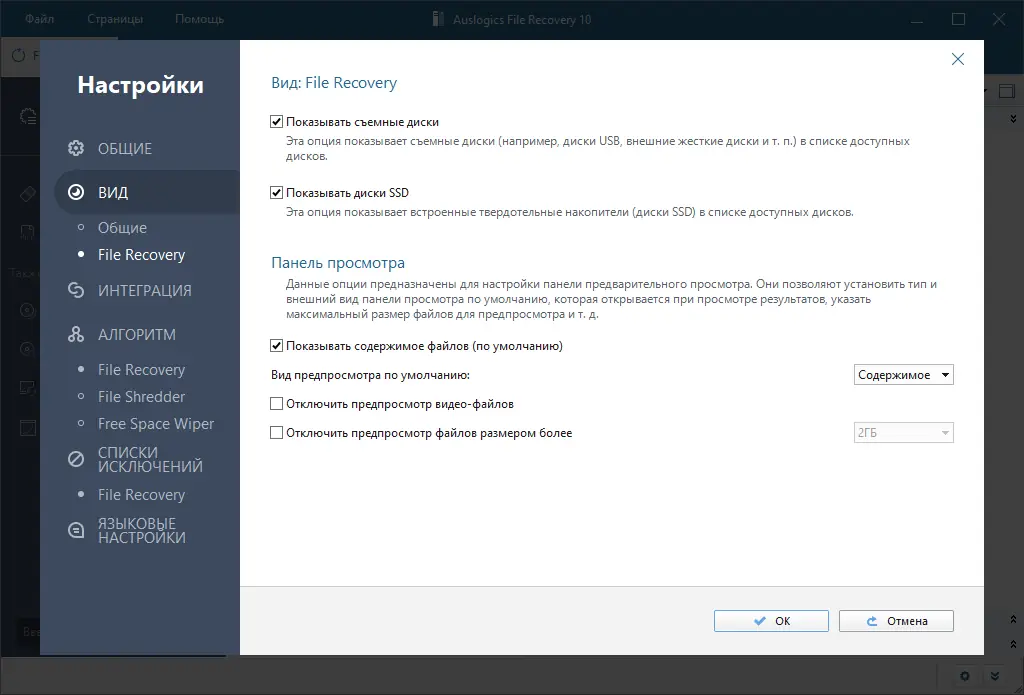Click the panel layout icon in the main window

click(x=1006, y=92)
